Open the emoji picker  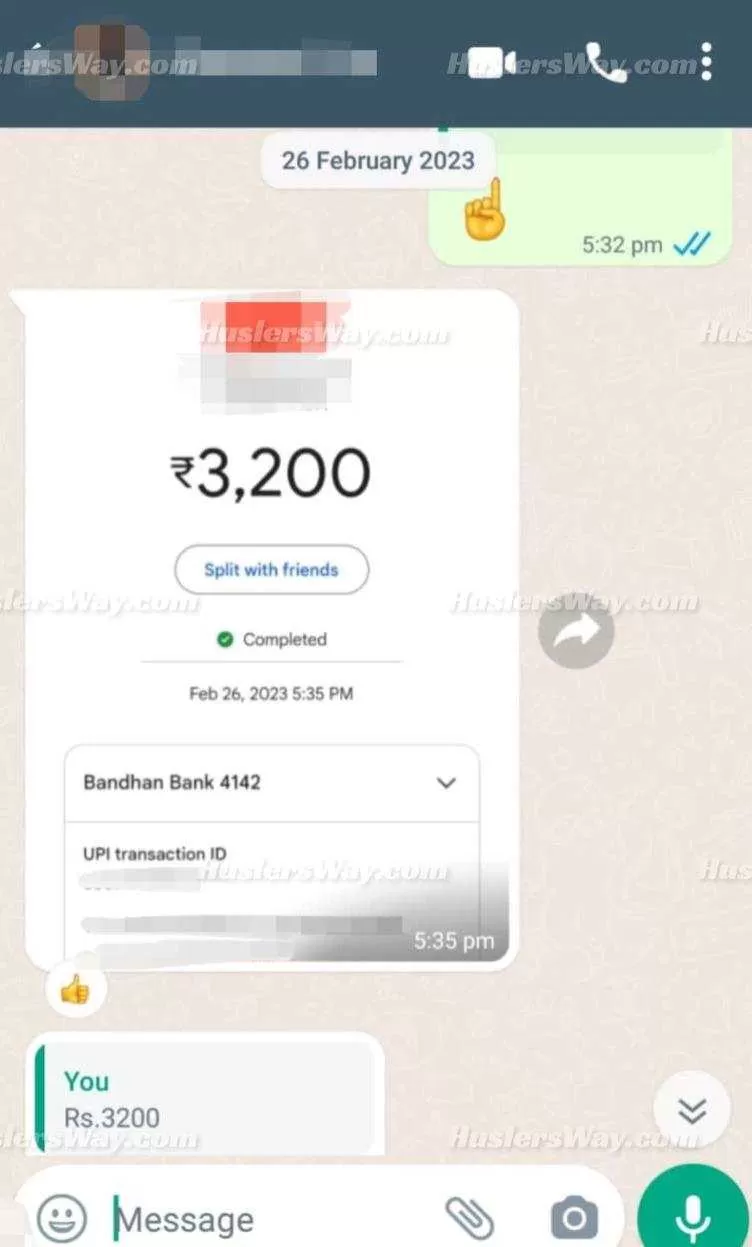tap(61, 1218)
